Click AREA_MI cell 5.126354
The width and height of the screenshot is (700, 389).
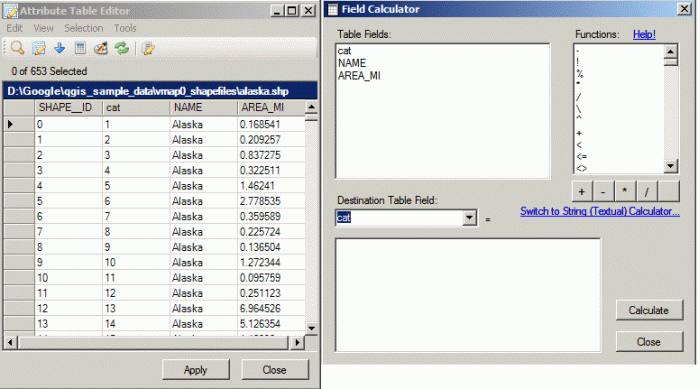tap(271, 323)
